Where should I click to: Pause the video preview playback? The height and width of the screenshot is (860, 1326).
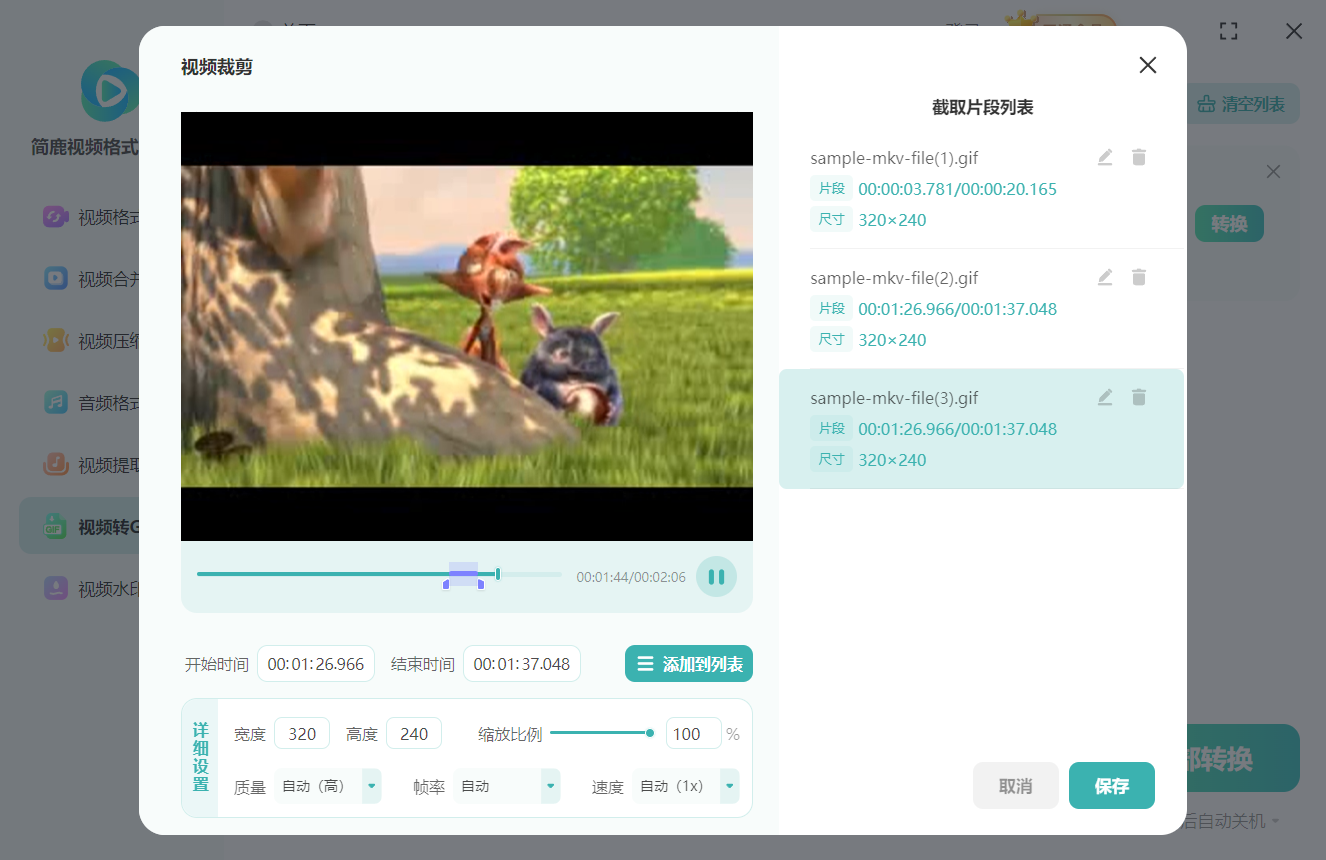click(x=716, y=576)
